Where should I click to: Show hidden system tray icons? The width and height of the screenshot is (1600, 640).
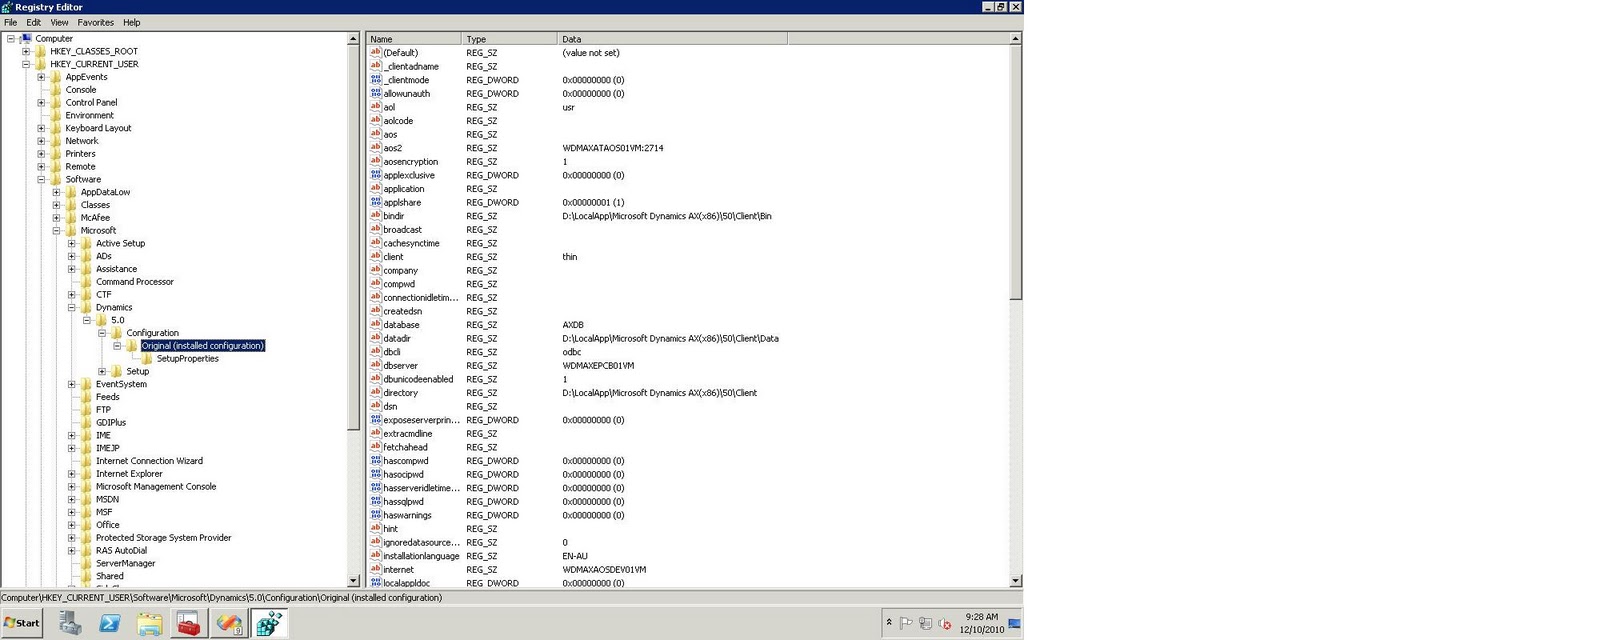point(889,623)
